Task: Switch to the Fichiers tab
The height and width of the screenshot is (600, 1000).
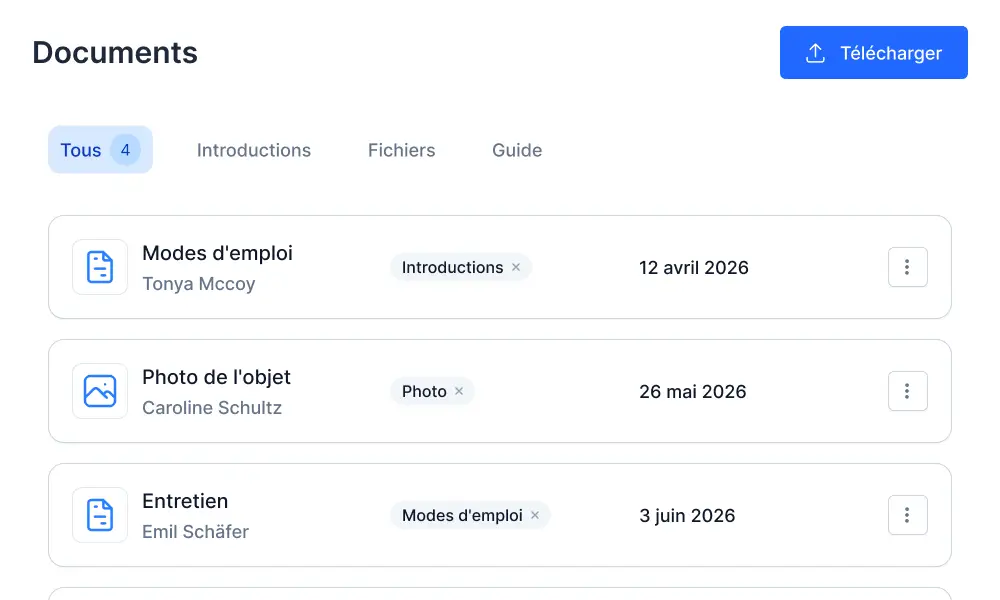Action: coord(401,150)
